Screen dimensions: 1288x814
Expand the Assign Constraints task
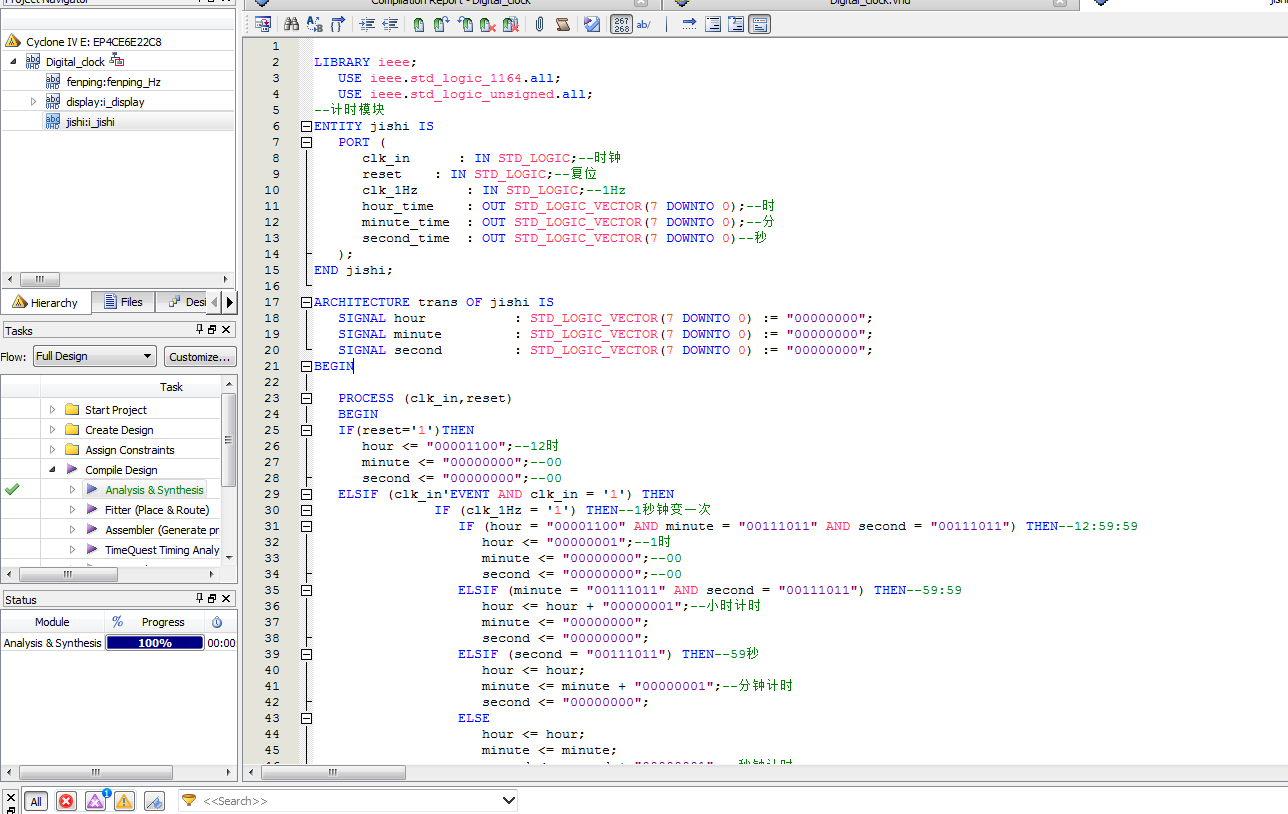tap(53, 450)
